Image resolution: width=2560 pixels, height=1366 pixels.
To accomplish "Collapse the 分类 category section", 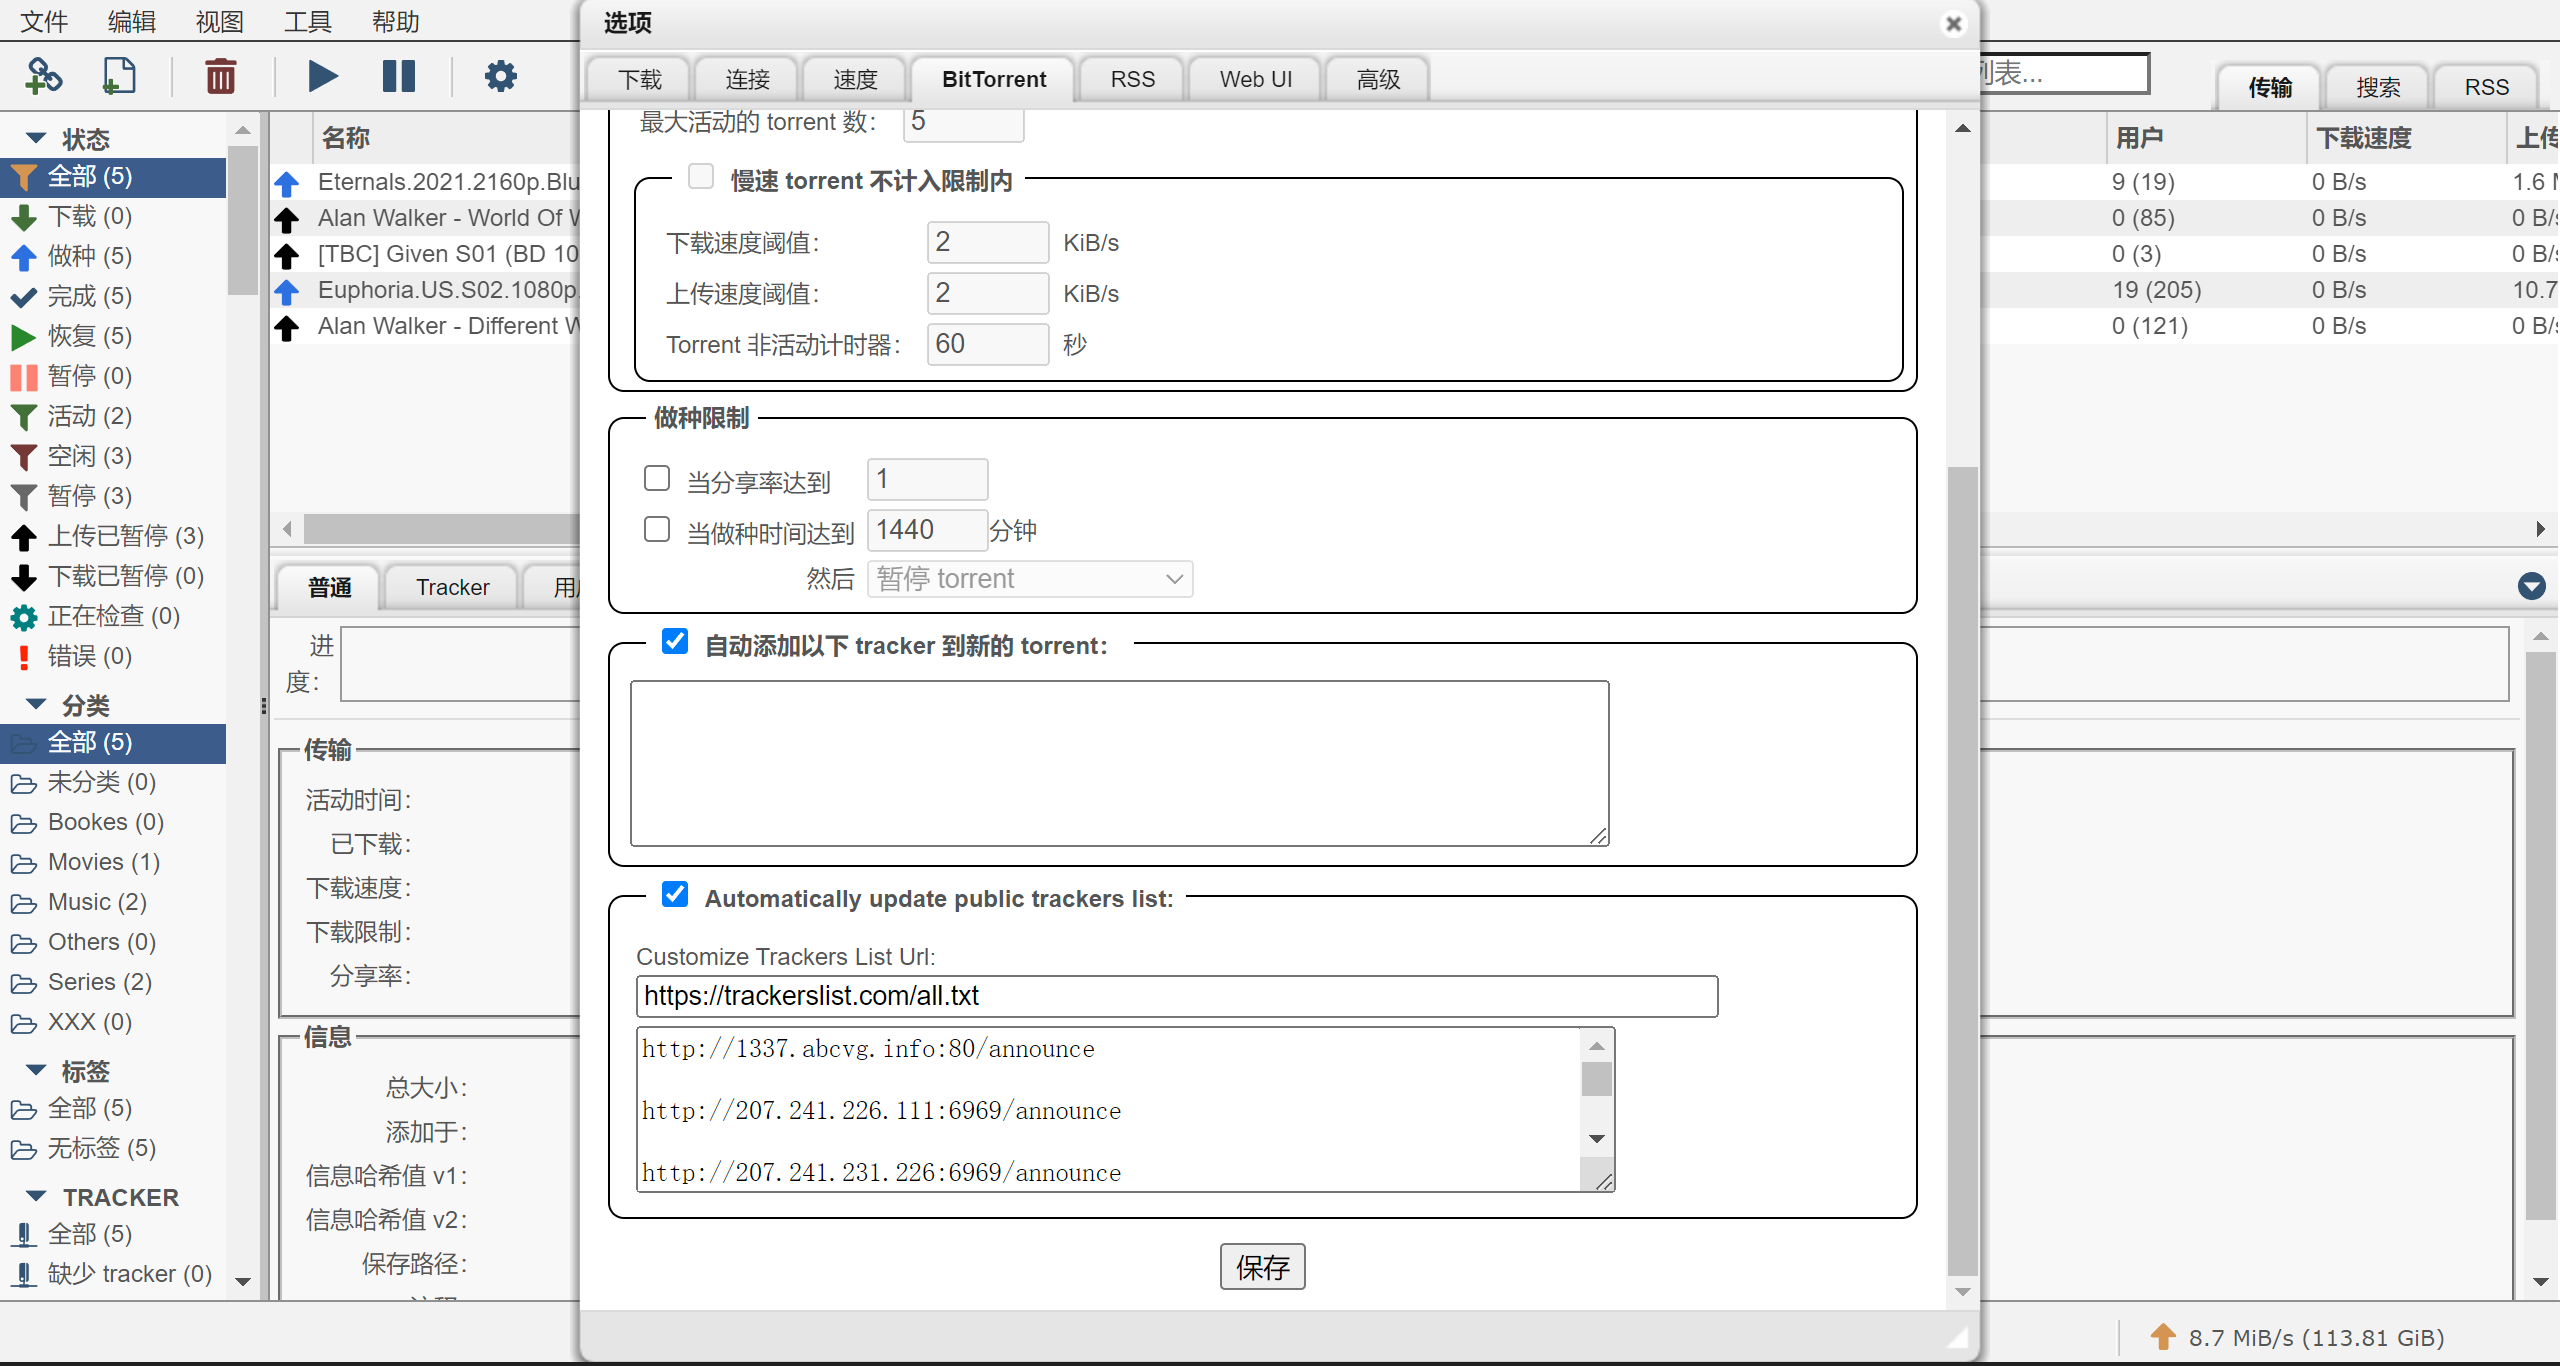I will (x=36, y=704).
